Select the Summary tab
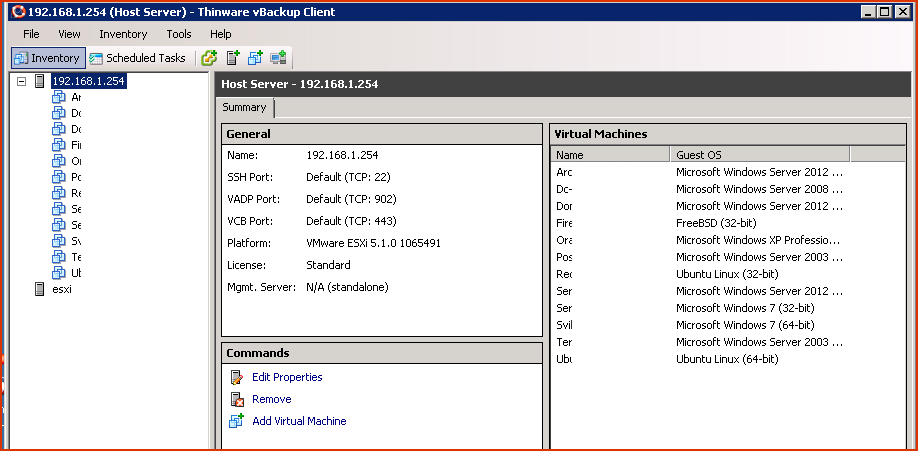 point(244,108)
